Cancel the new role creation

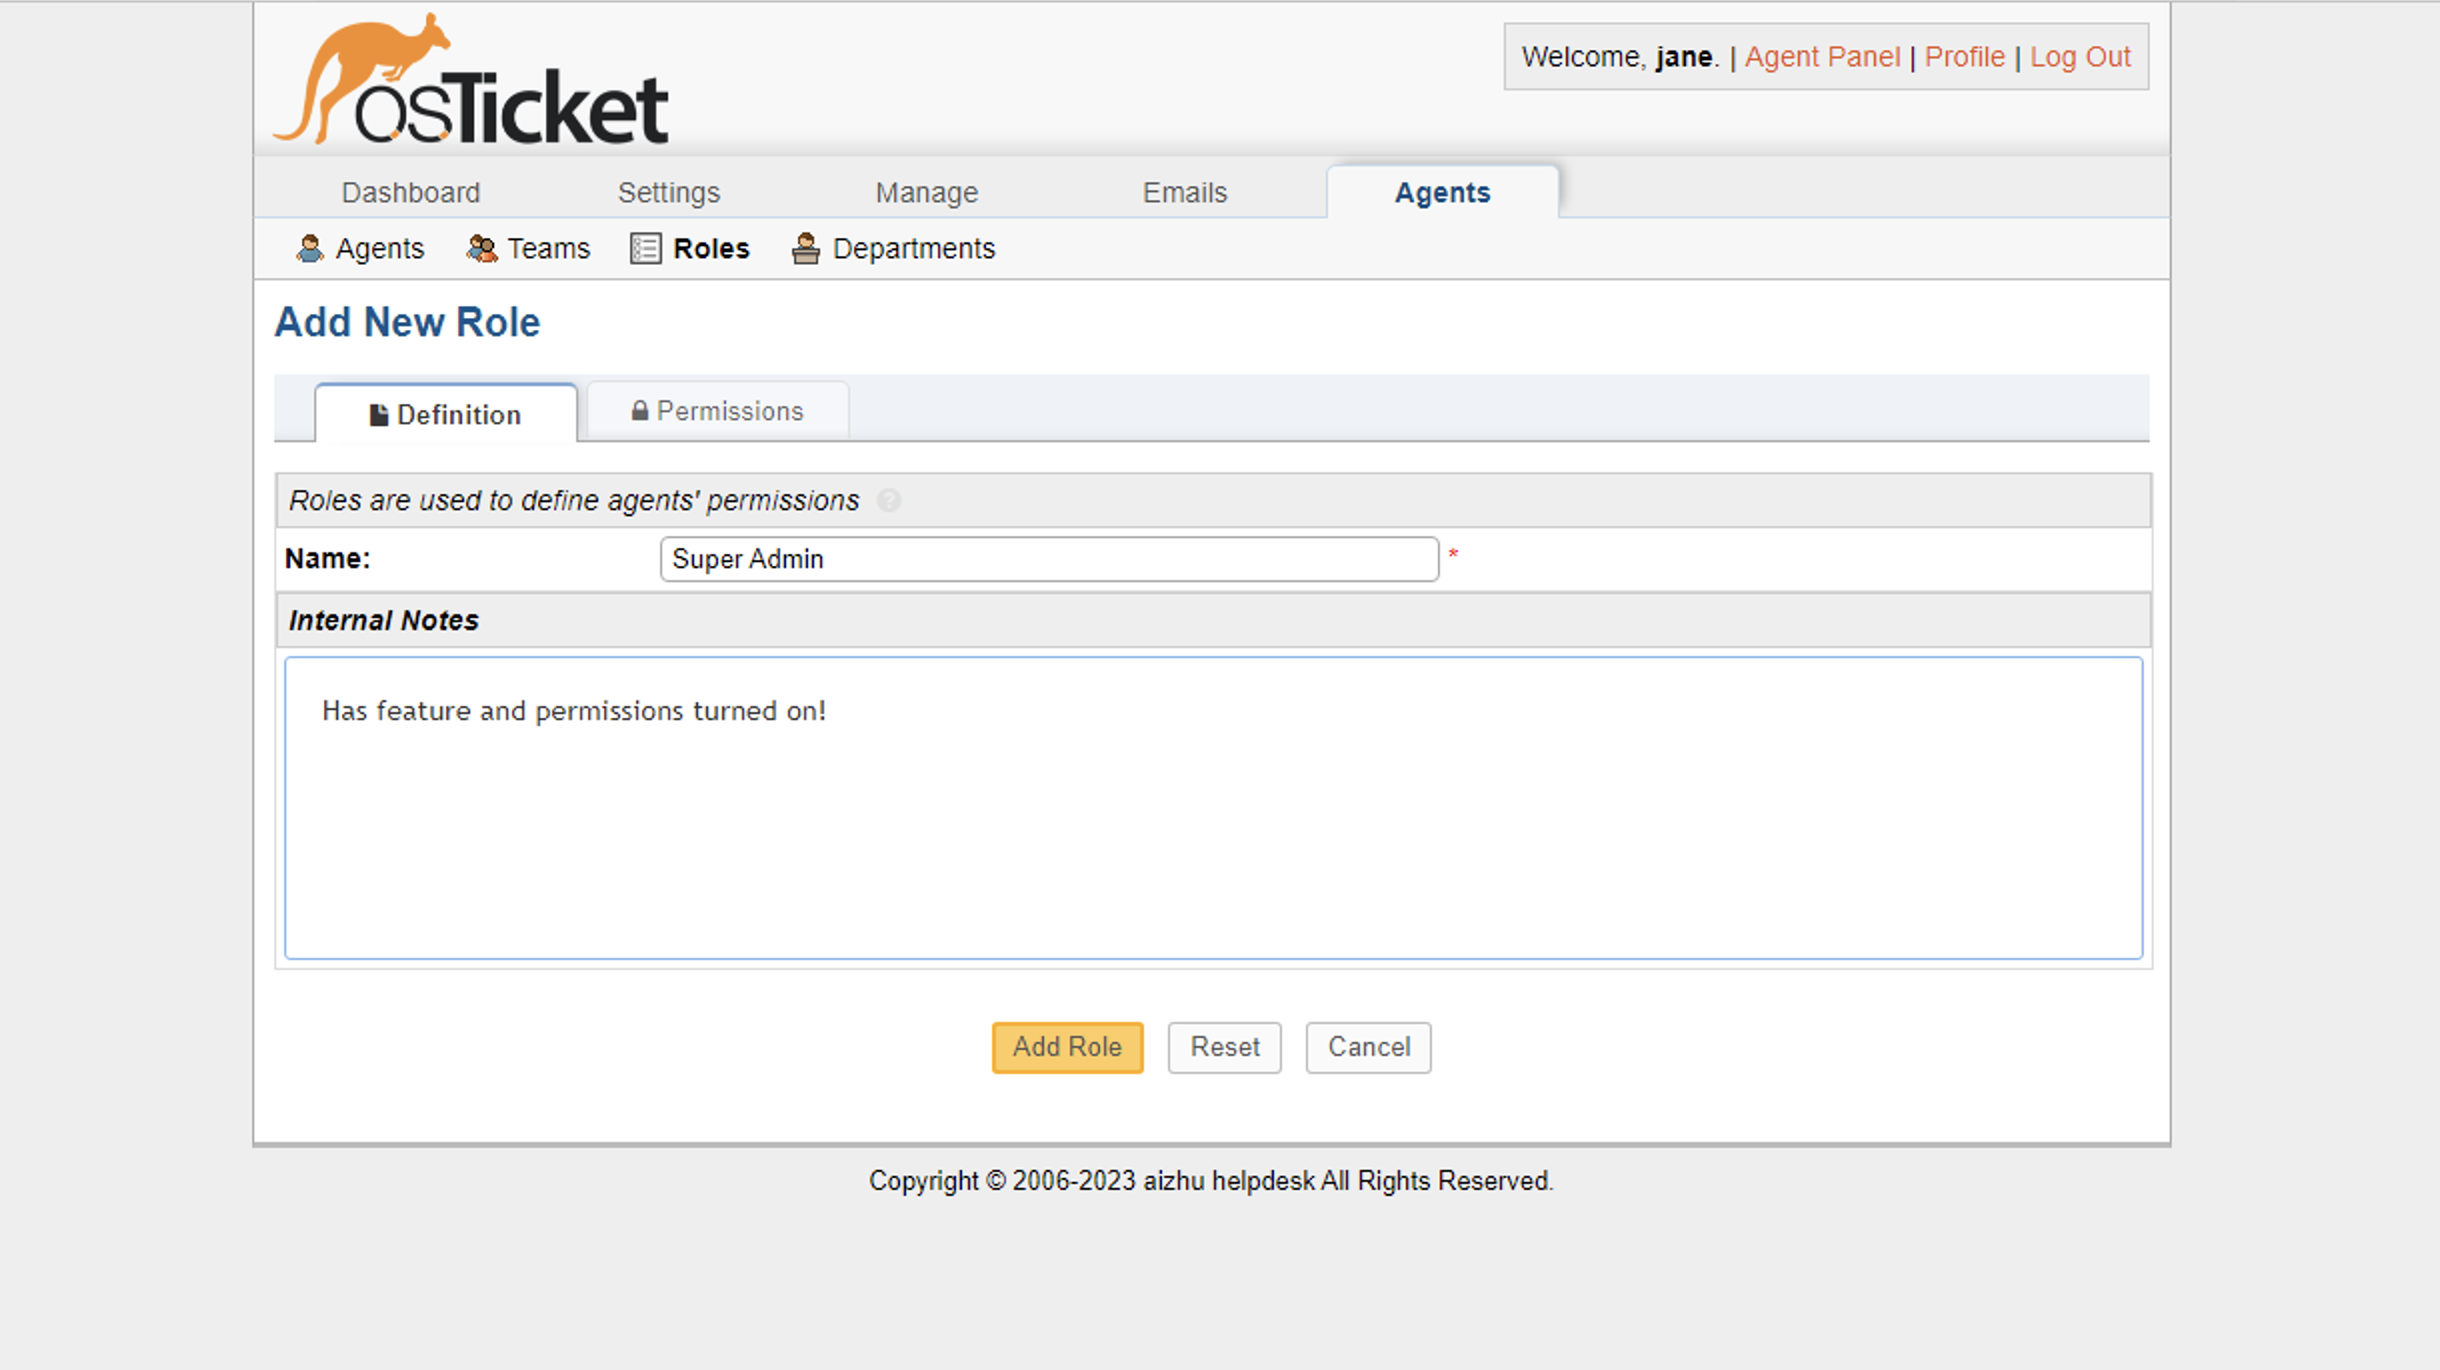click(x=1368, y=1046)
